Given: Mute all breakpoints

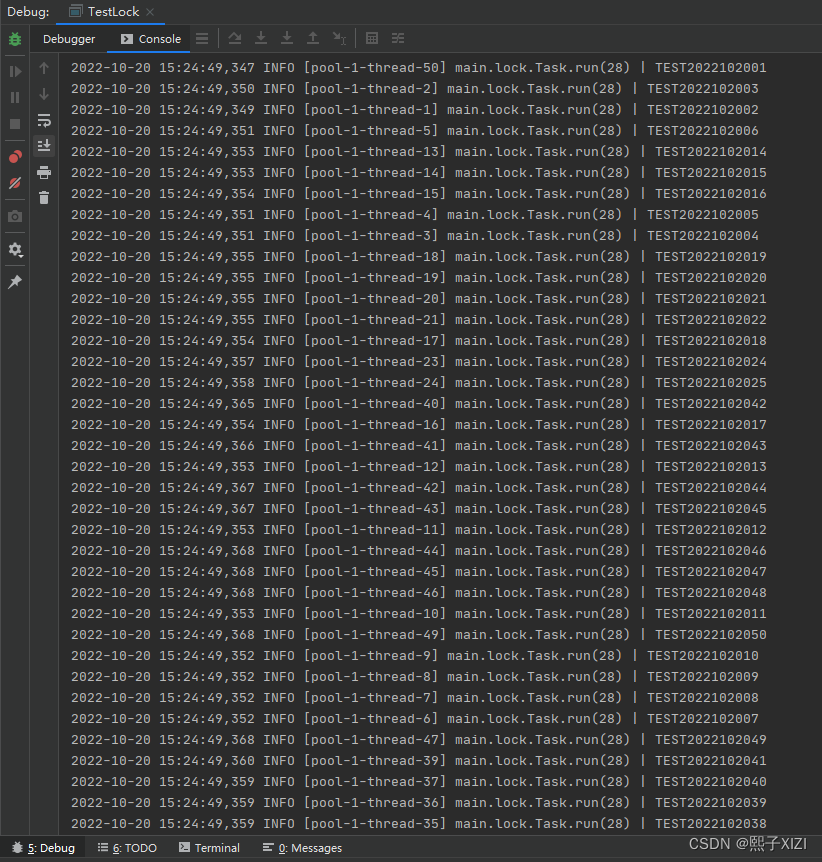Looking at the screenshot, I should point(15,183).
